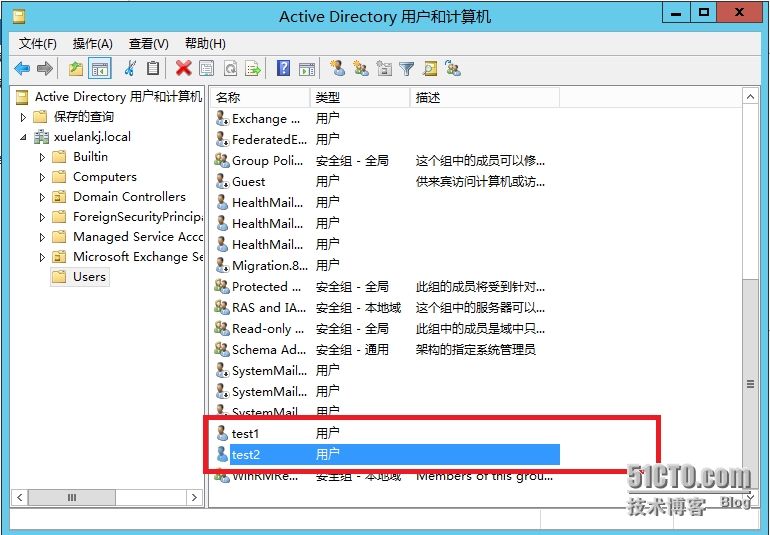The width and height of the screenshot is (770, 535).
Task: Toggle the show/hide console tree icon
Action: [100, 68]
